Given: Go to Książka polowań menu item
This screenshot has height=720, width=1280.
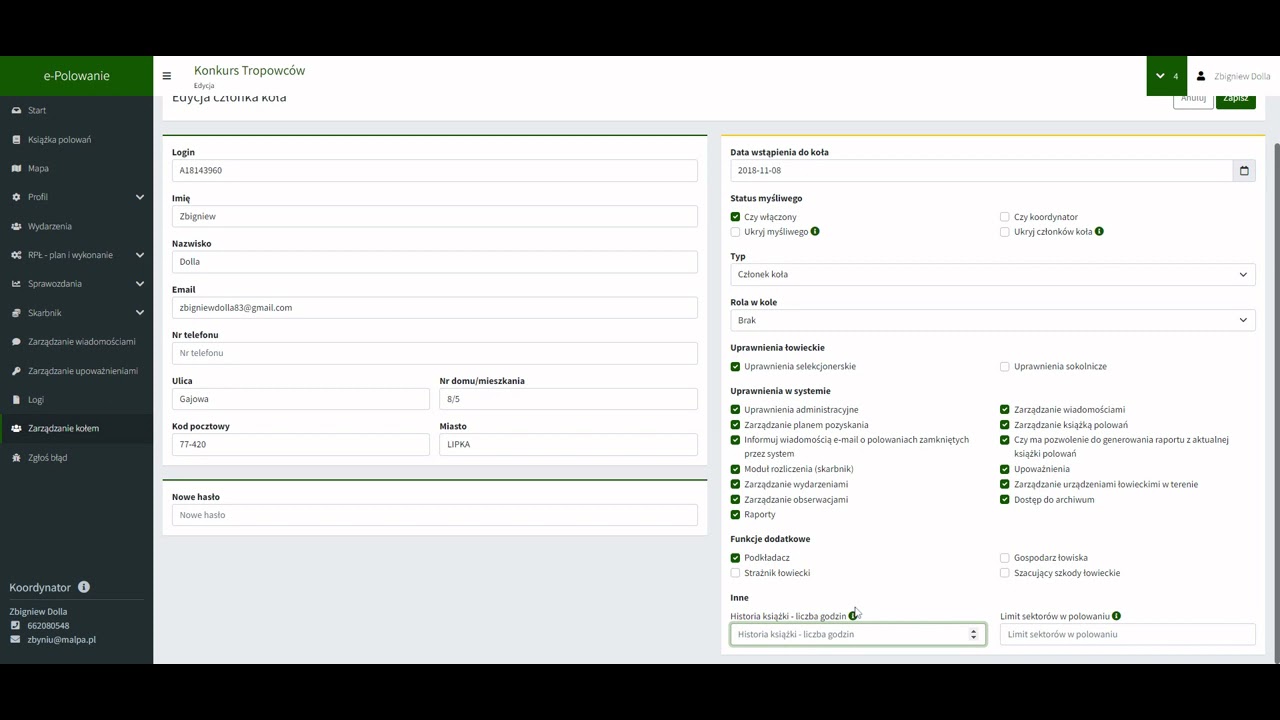Looking at the screenshot, I should pyautogui.click(x=77, y=139).
